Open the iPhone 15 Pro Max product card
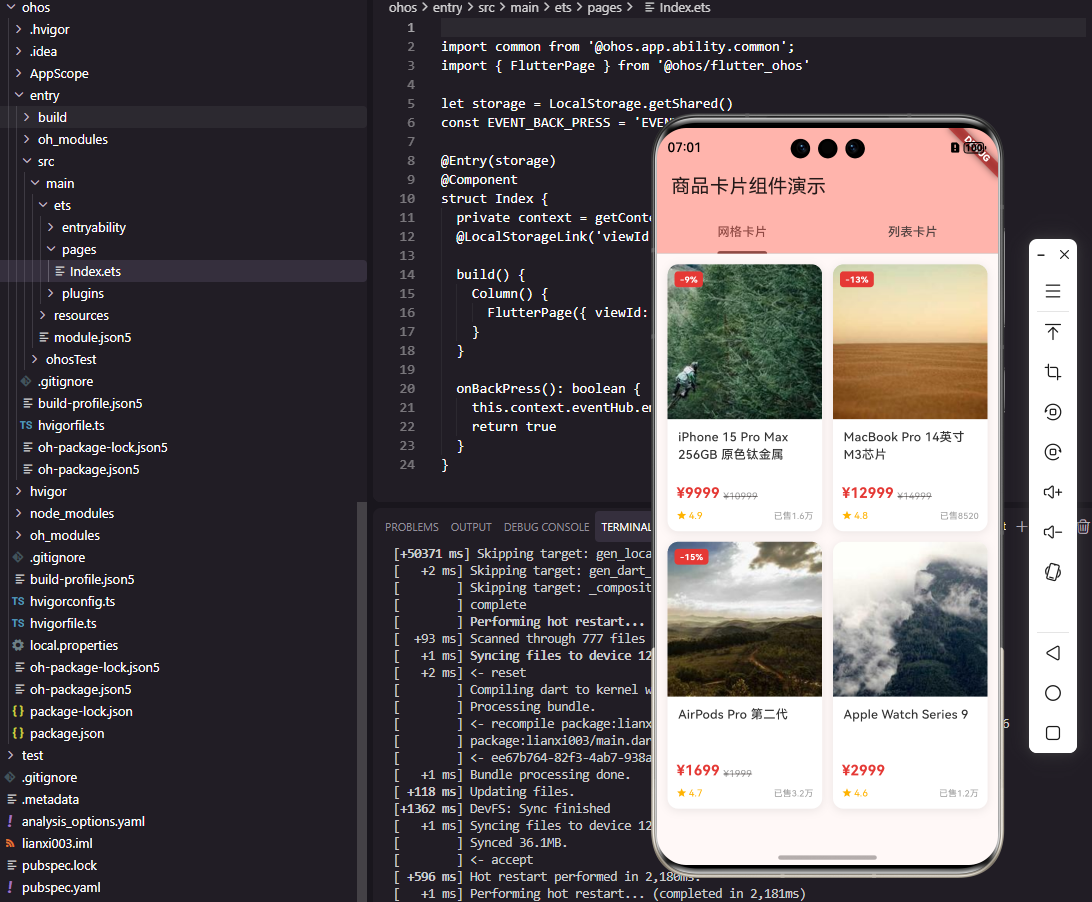The width and height of the screenshot is (1092, 902). coord(744,397)
